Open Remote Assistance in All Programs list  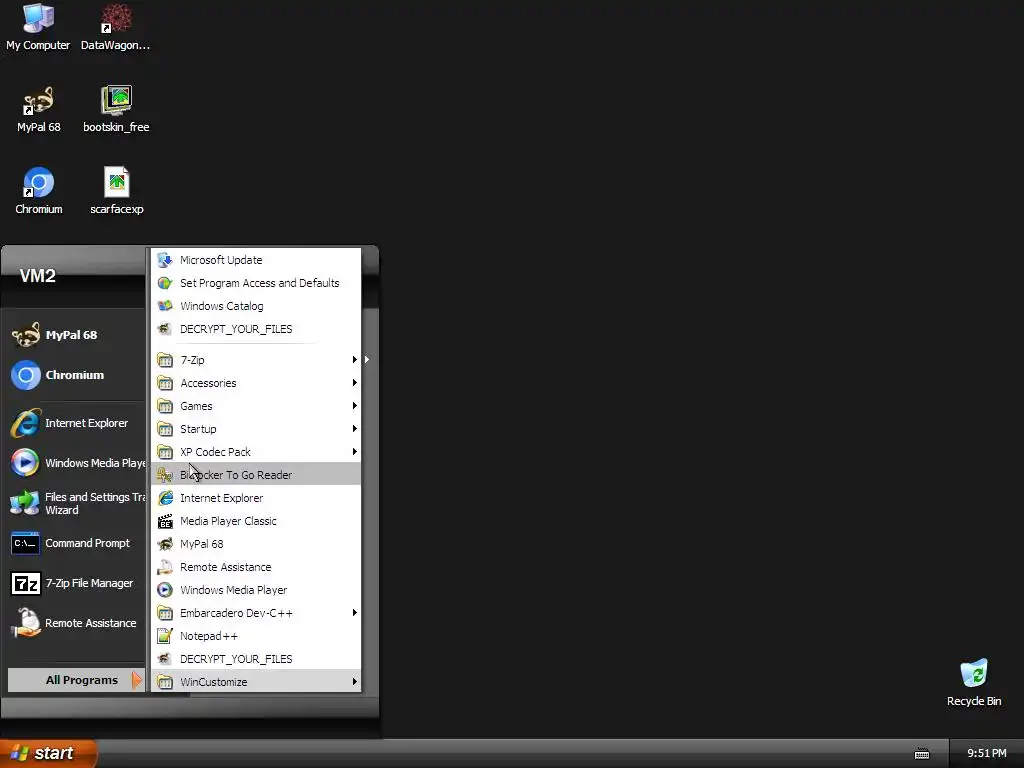256,567
